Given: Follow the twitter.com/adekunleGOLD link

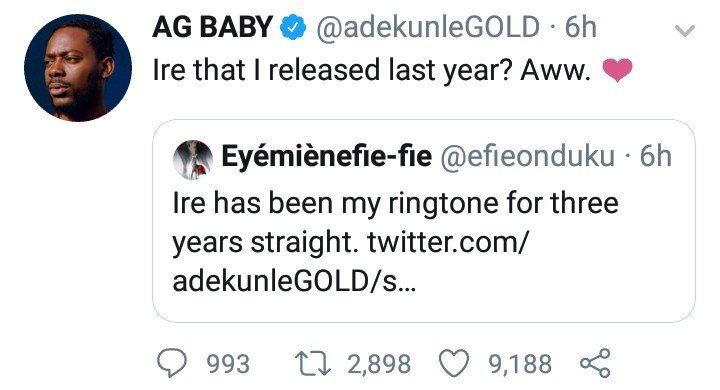Looking at the screenshot, I should pos(351,262).
